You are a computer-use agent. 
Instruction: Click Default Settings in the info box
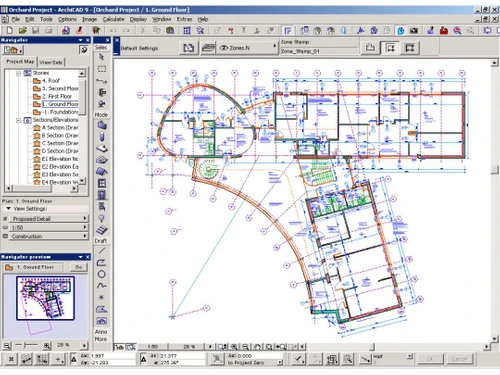click(x=139, y=48)
